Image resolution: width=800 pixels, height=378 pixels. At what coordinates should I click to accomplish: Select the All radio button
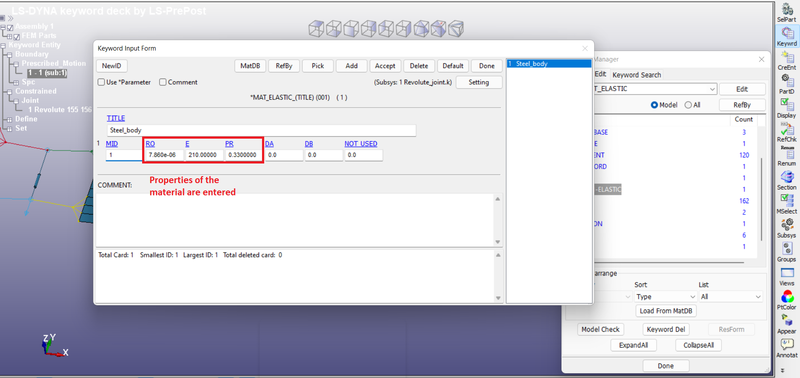[x=688, y=105]
